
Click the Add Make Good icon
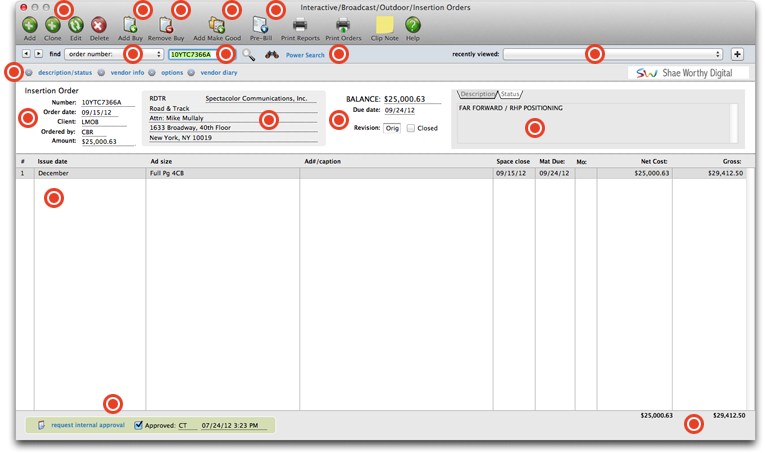point(216,24)
